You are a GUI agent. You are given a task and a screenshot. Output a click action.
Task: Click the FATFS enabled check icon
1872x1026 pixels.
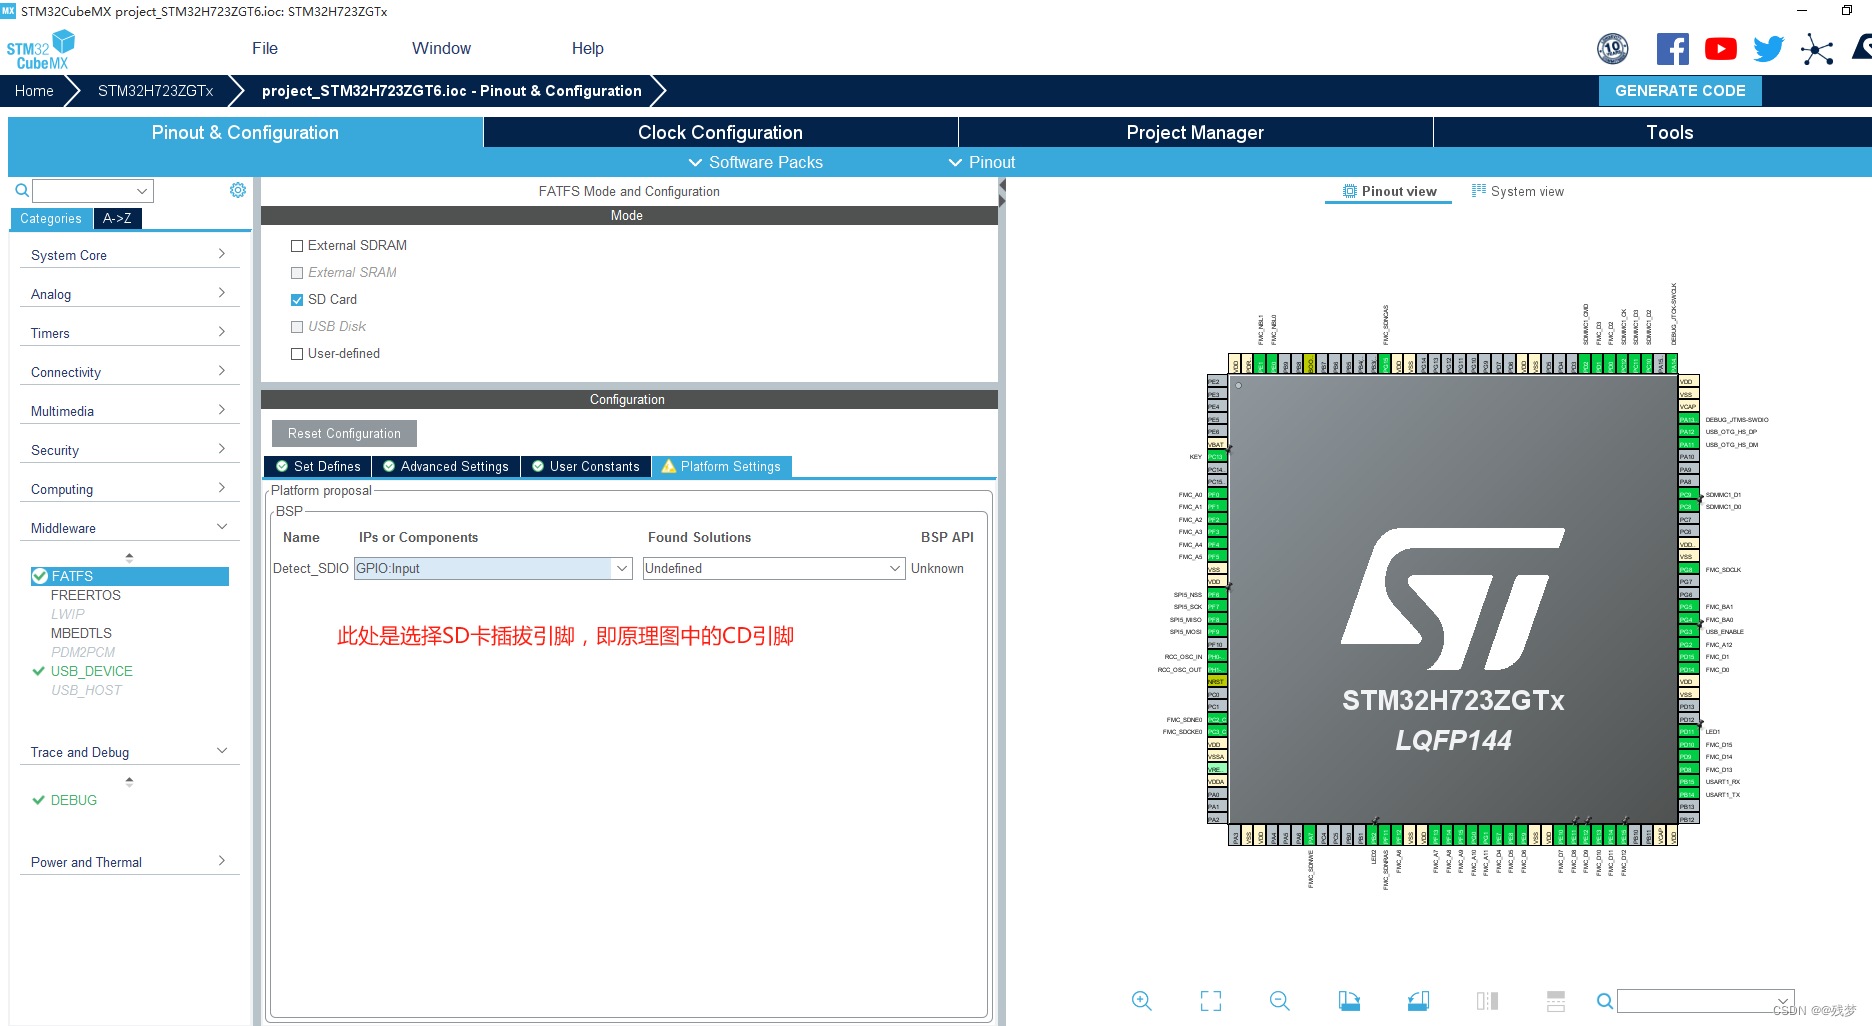[x=40, y=576]
